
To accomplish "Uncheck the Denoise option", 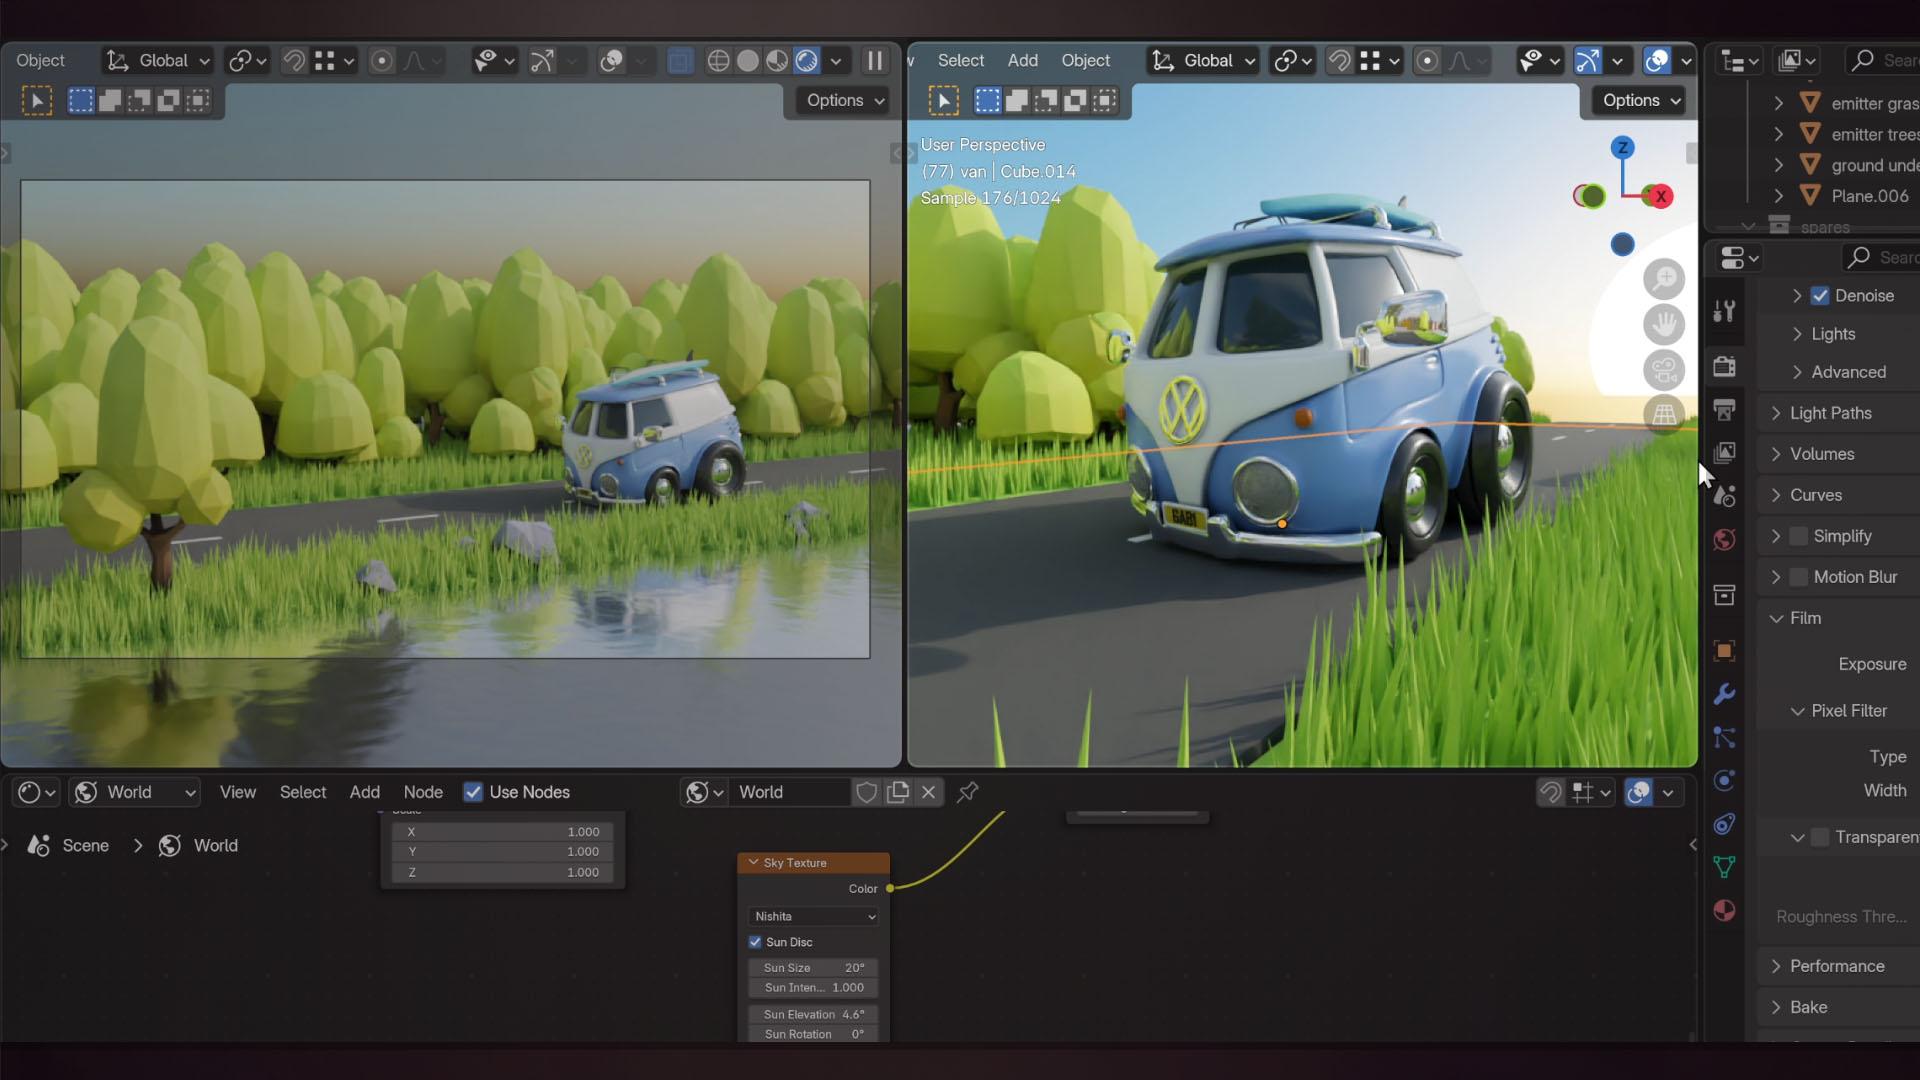I will coord(1820,295).
